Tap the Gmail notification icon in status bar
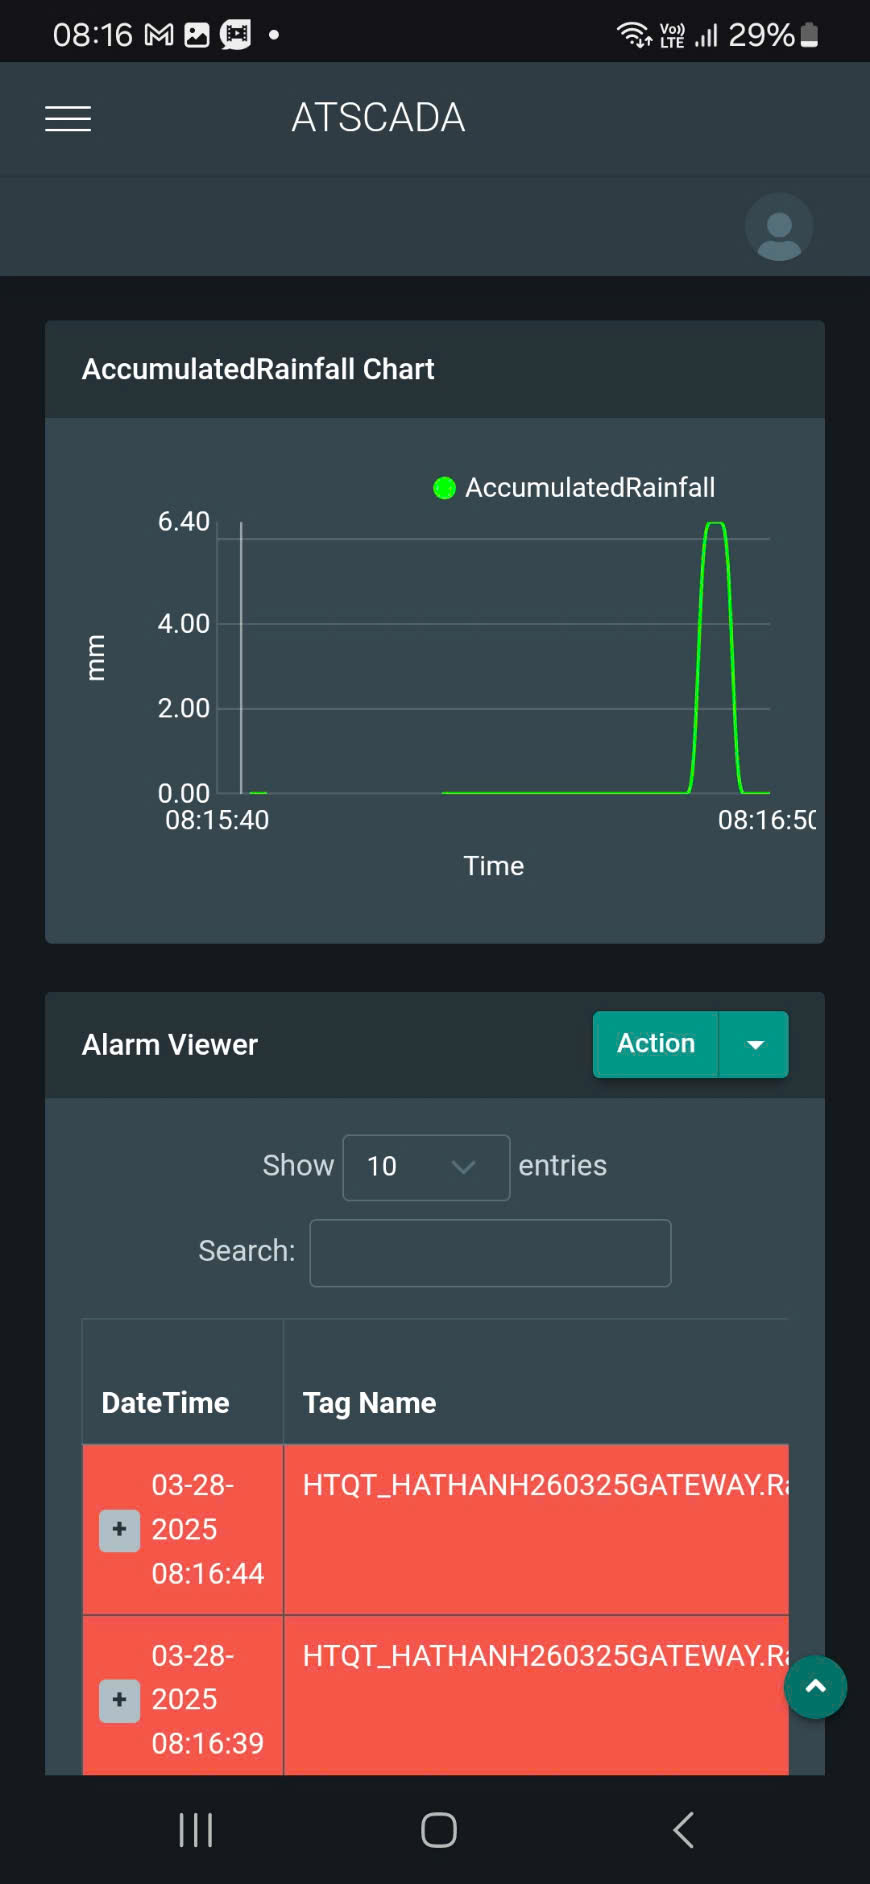This screenshot has height=1884, width=870. pyautogui.click(x=159, y=36)
